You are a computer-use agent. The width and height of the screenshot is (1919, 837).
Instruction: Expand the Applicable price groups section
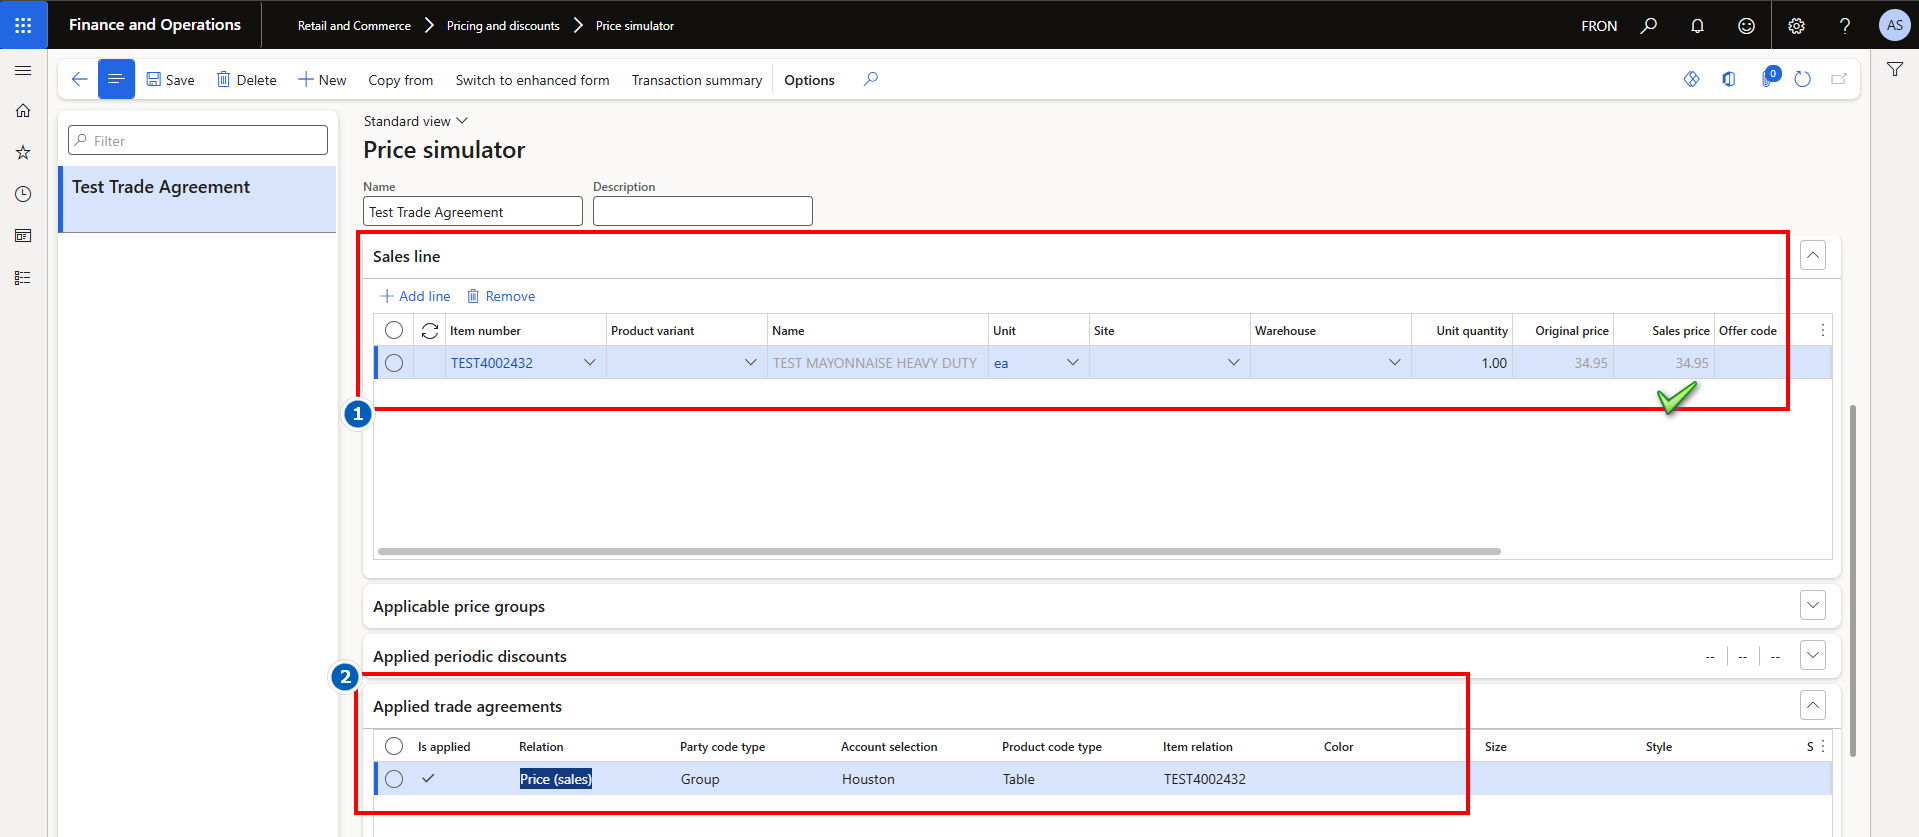[1812, 605]
